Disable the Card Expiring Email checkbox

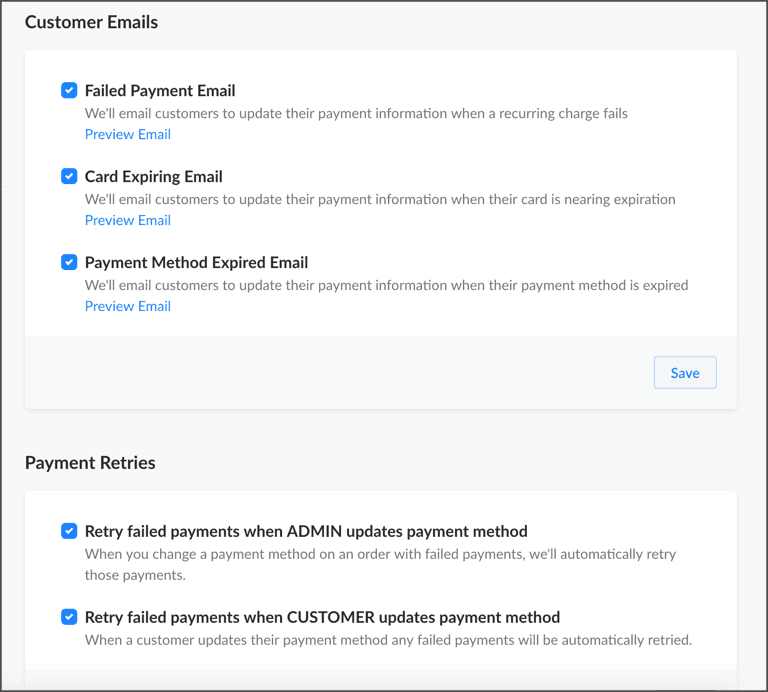pos(69,176)
